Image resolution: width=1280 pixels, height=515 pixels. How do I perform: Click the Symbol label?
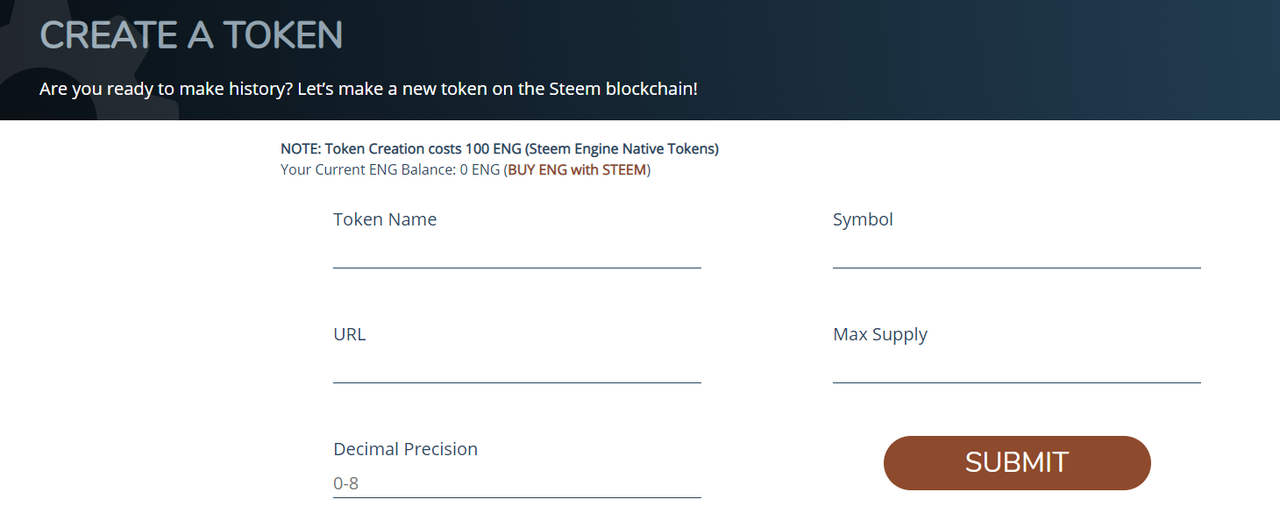pos(863,220)
